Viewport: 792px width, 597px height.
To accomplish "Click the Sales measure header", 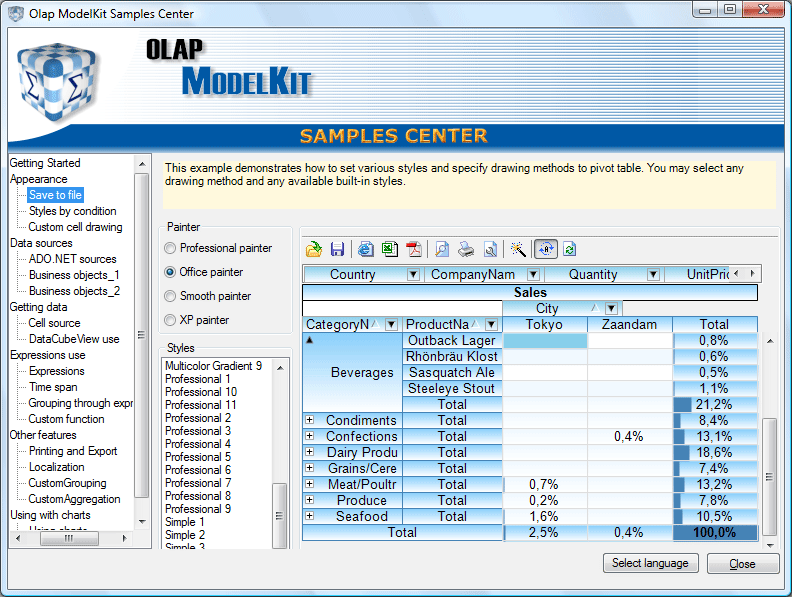I will [x=530, y=292].
